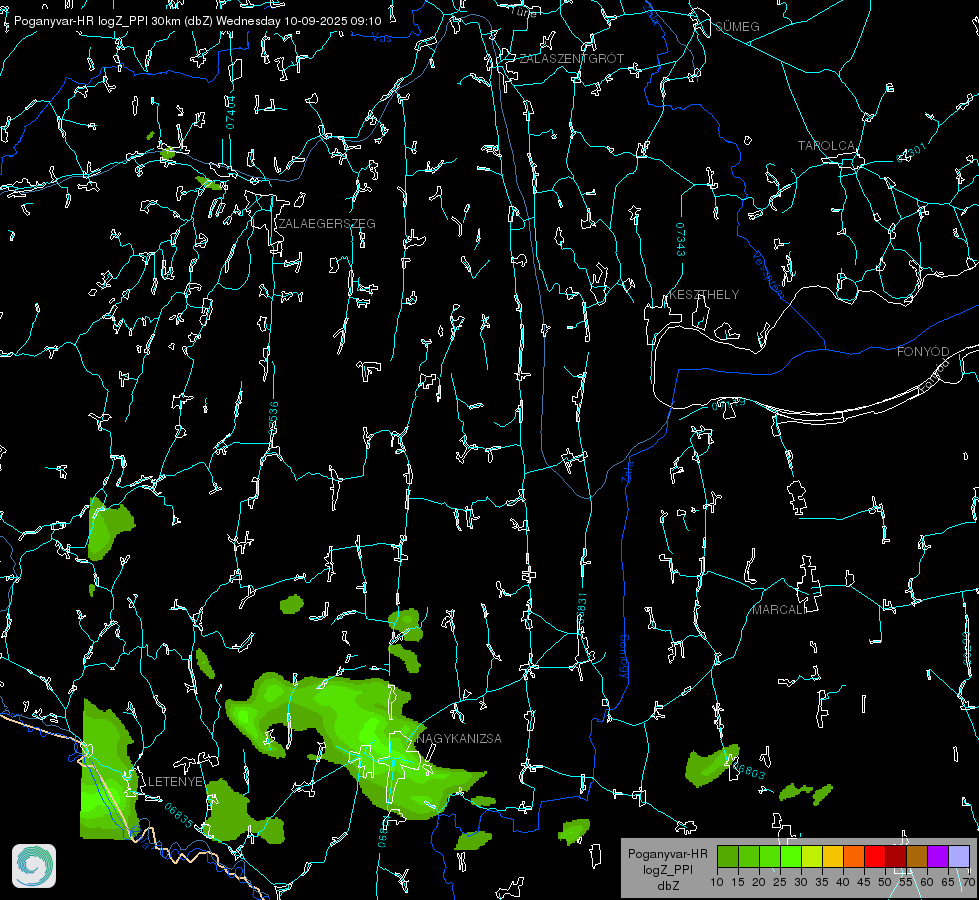Click the NAGYKANIZSA city label
This screenshot has height=900, width=979.
click(x=459, y=739)
